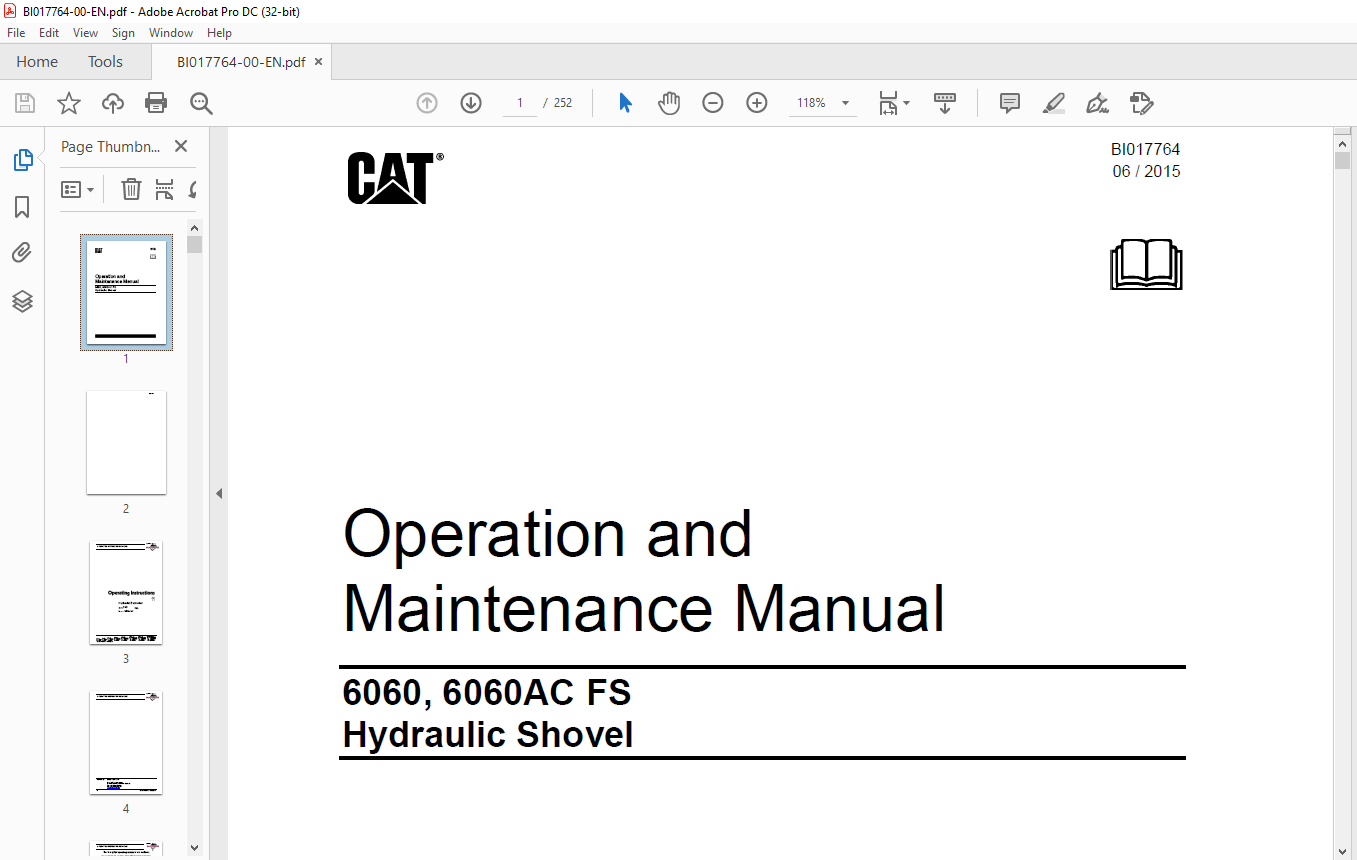Open Page Thumbnails sidebar icon

(x=22, y=160)
